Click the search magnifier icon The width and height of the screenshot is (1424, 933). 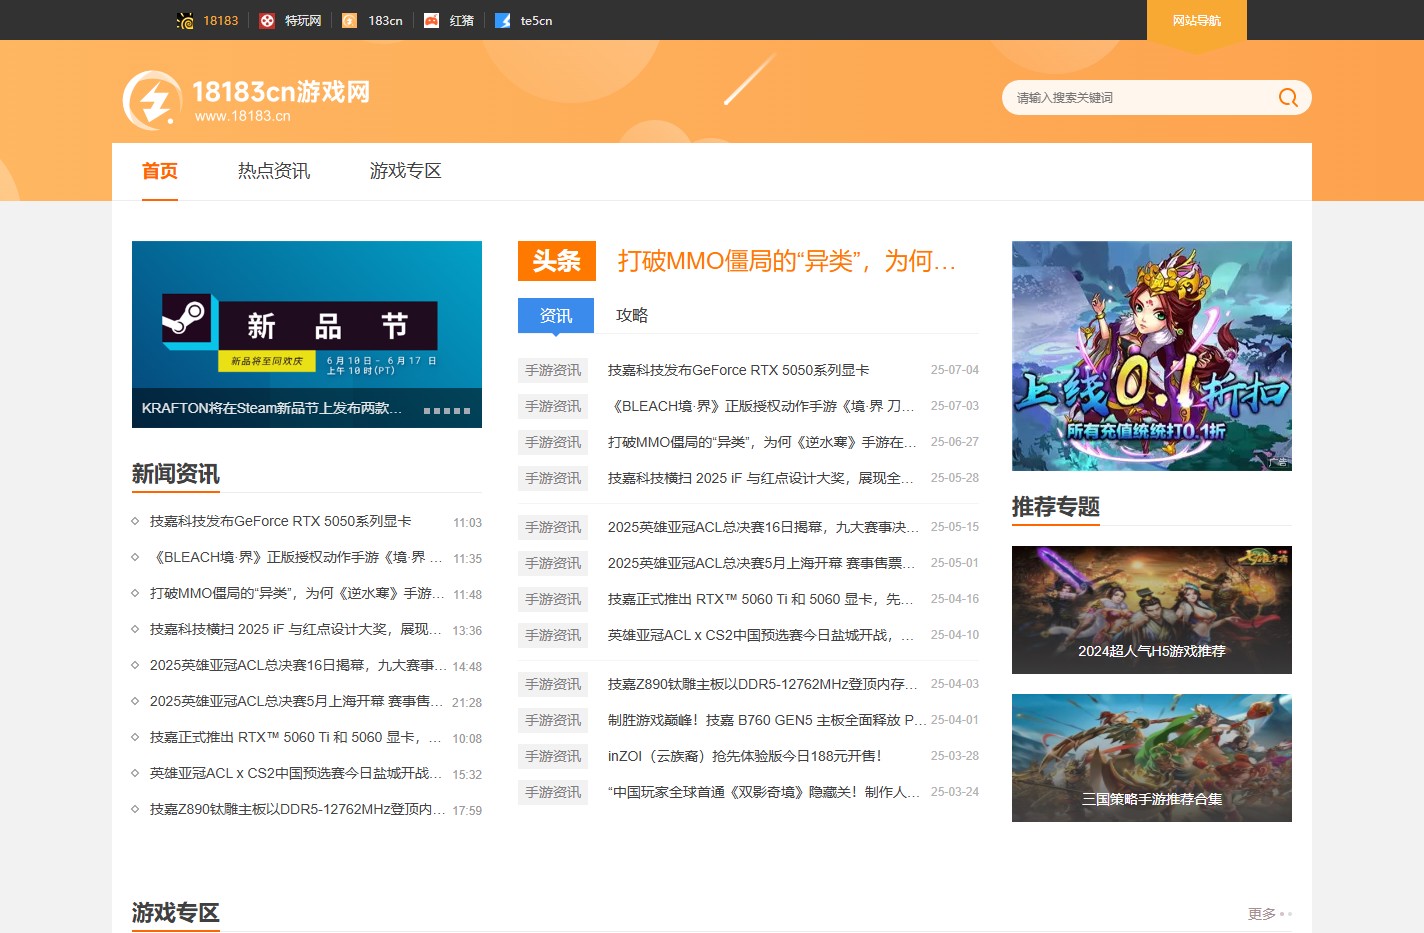click(x=1288, y=97)
